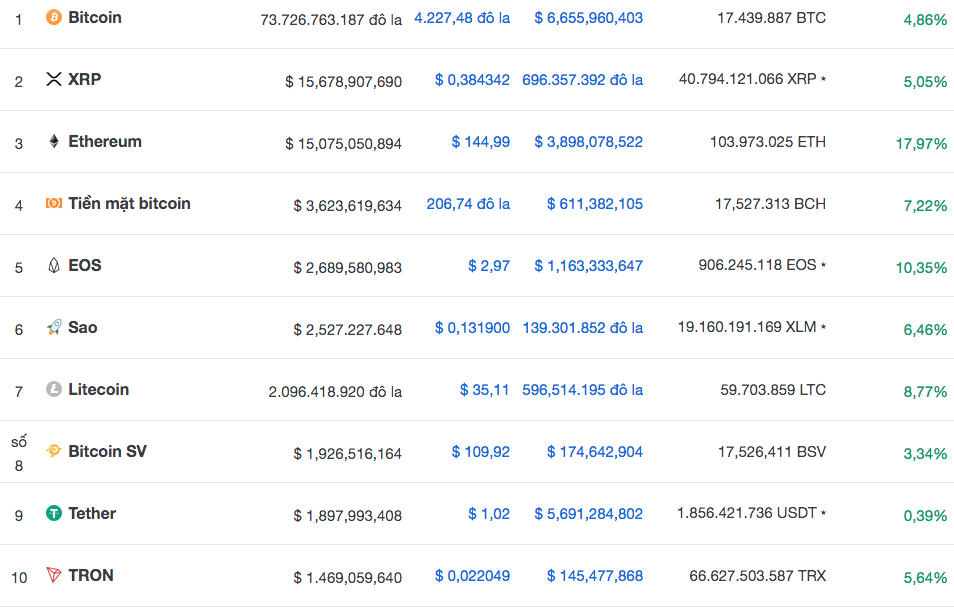Click the Ethereum diamond logo icon

point(54,141)
